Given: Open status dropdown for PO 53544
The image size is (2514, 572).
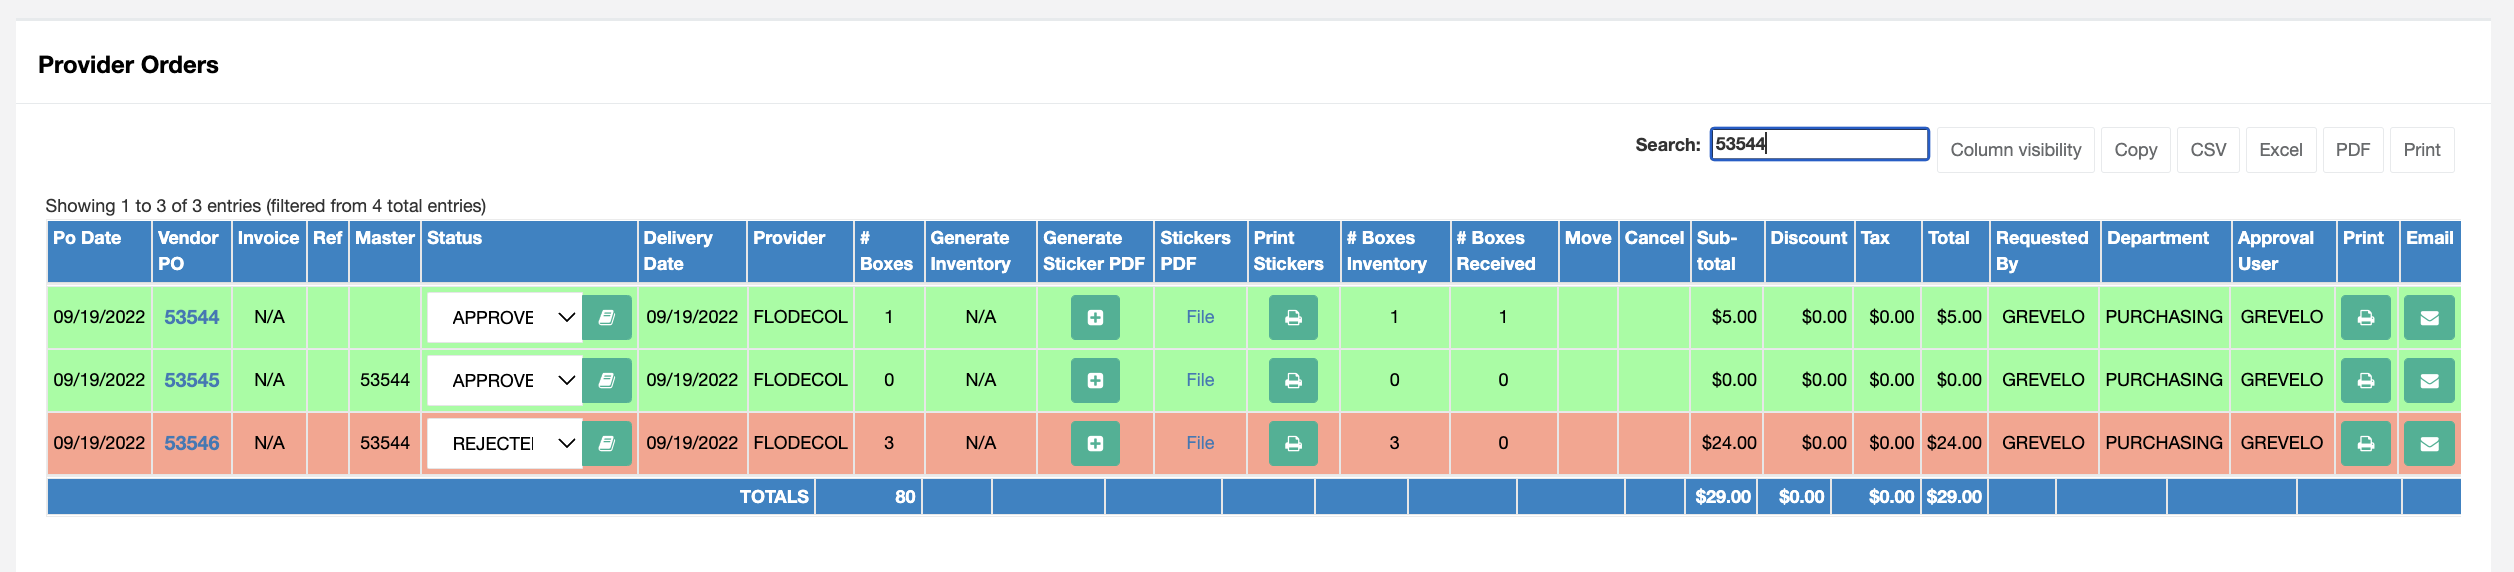Looking at the screenshot, I should (505, 317).
